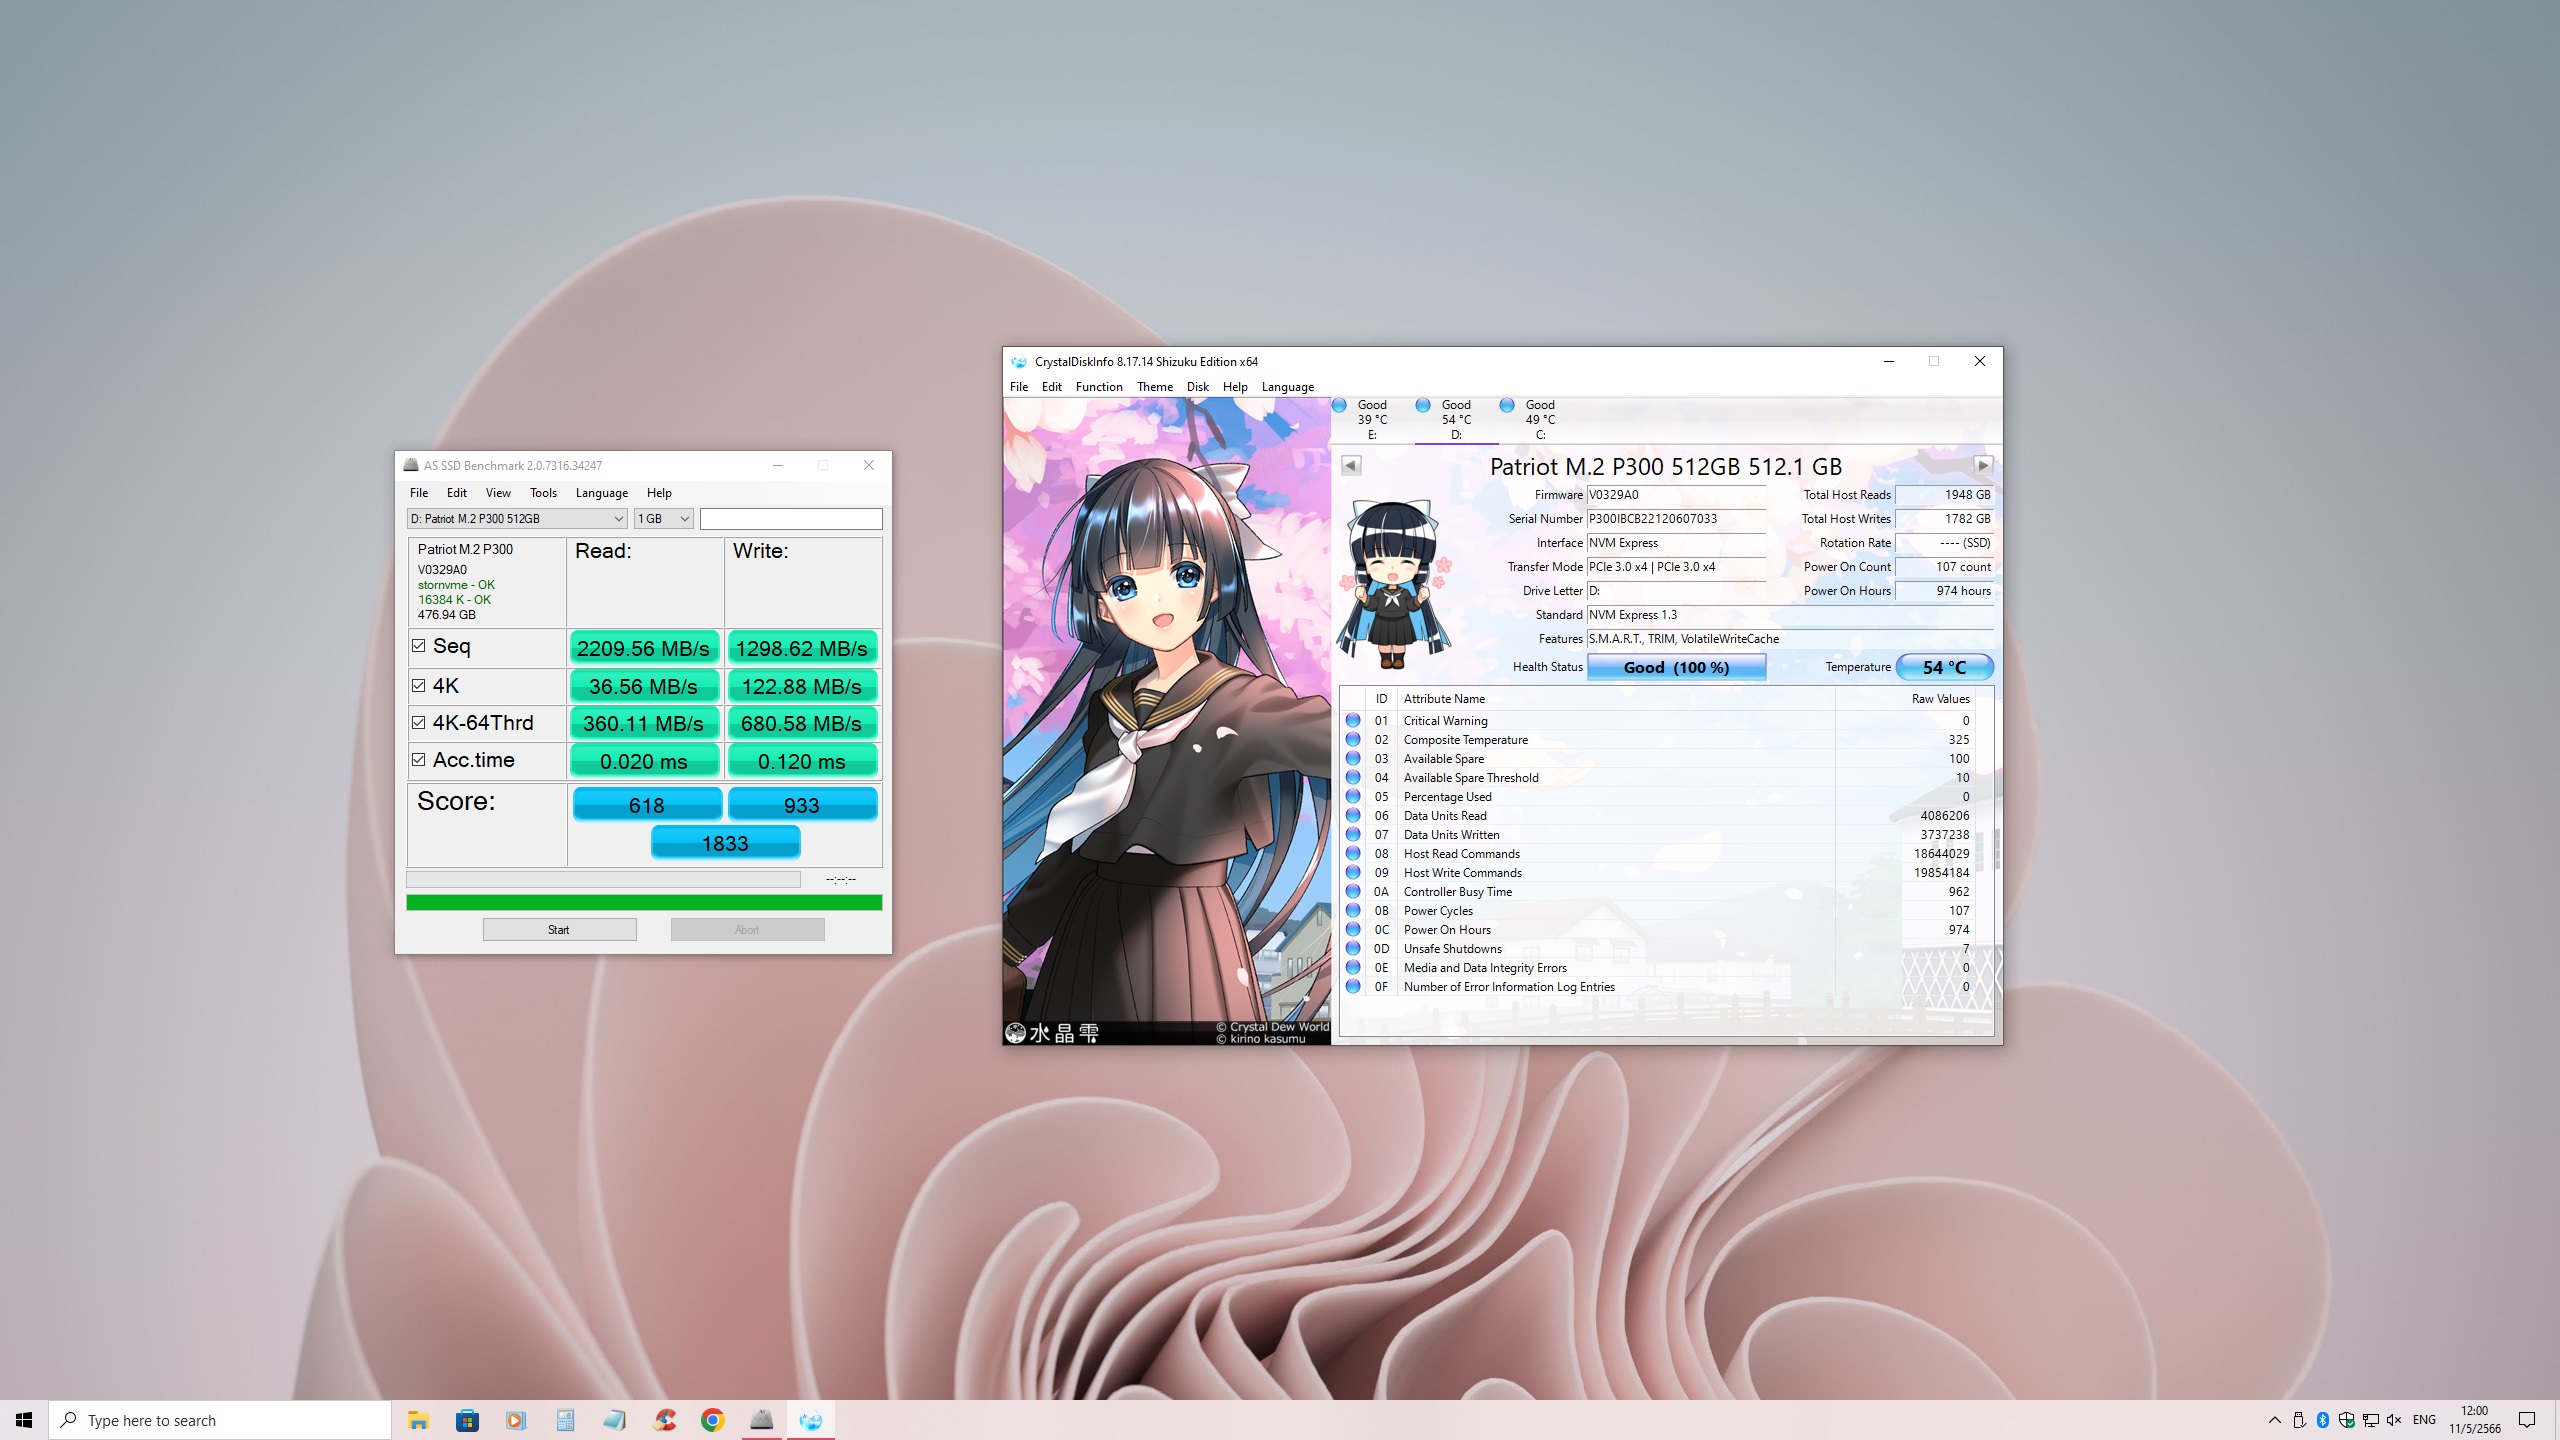The image size is (2560, 1440).
Task: Click the Good (100 %) health status button
Action: 1676,667
